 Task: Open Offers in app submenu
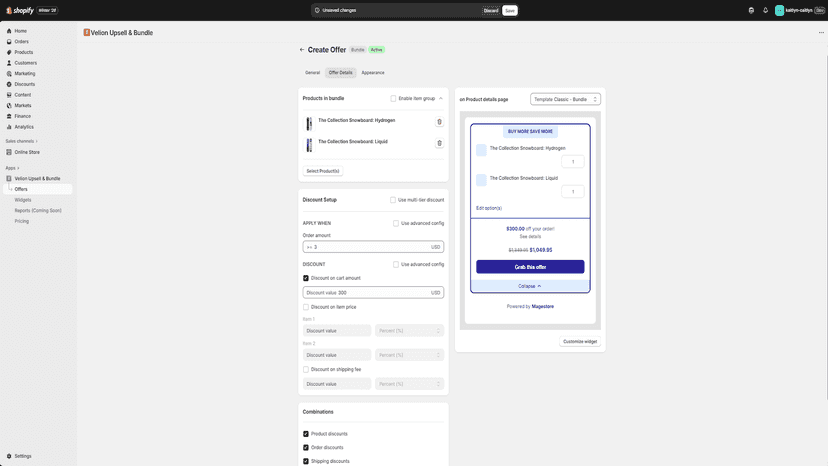[38, 189]
